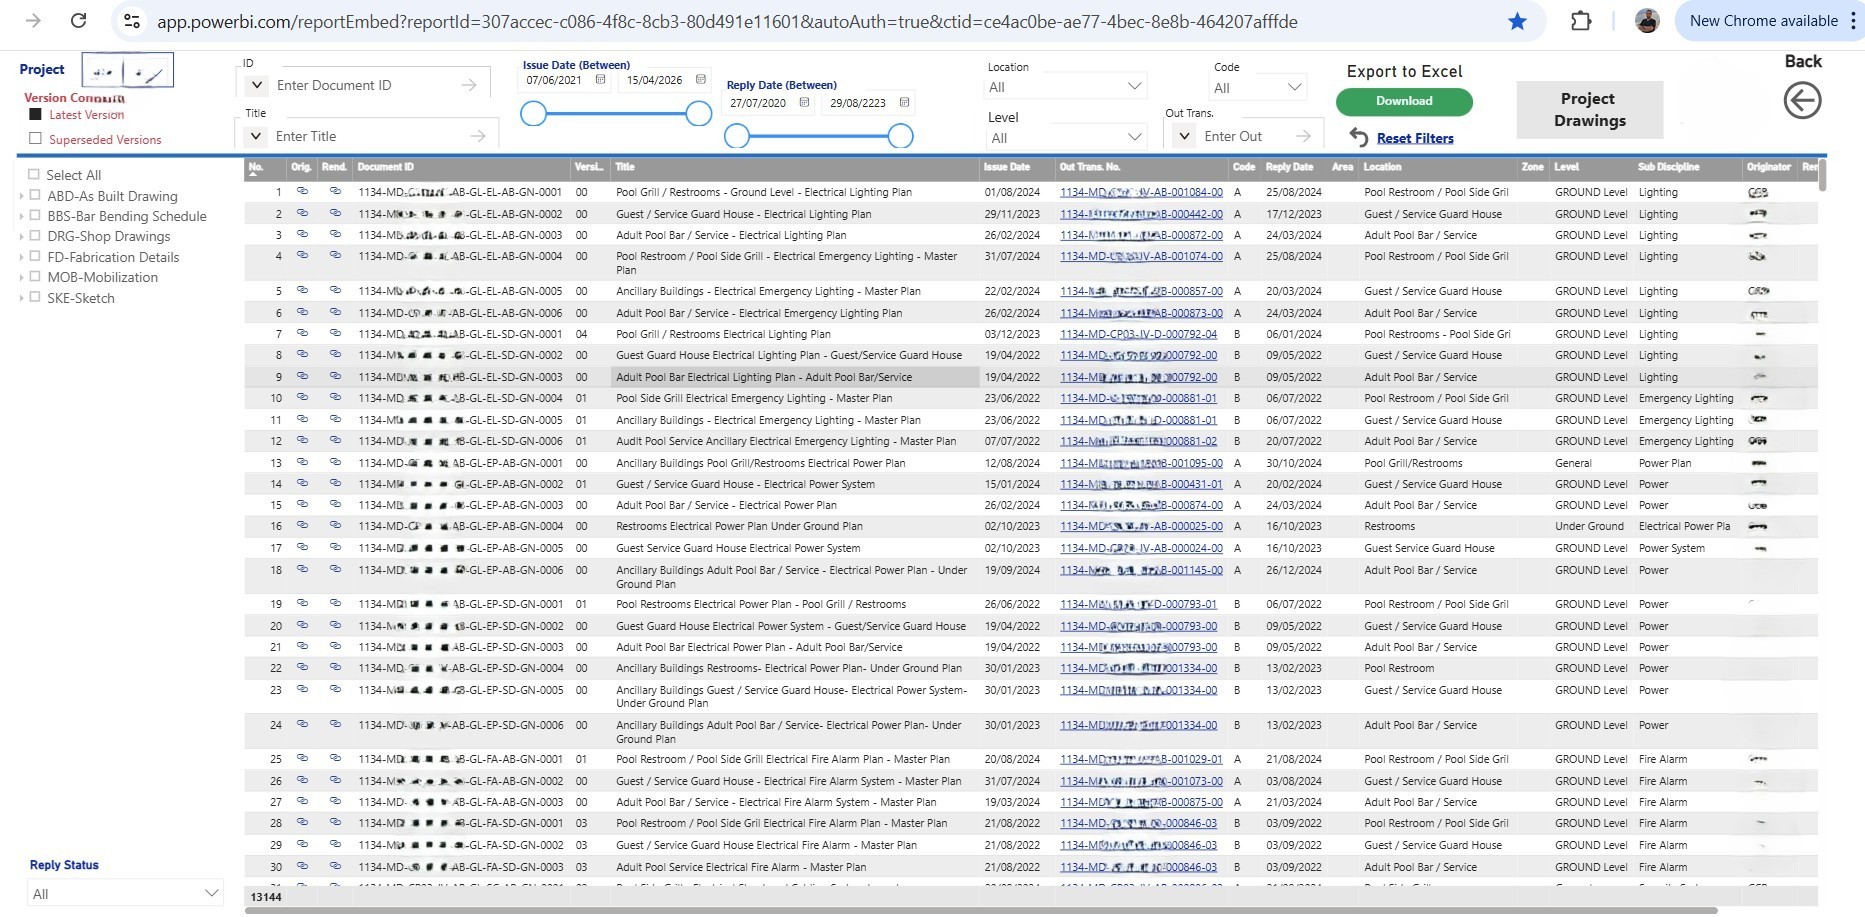Click the green Download button
This screenshot has height=917, width=1865.
tap(1404, 101)
